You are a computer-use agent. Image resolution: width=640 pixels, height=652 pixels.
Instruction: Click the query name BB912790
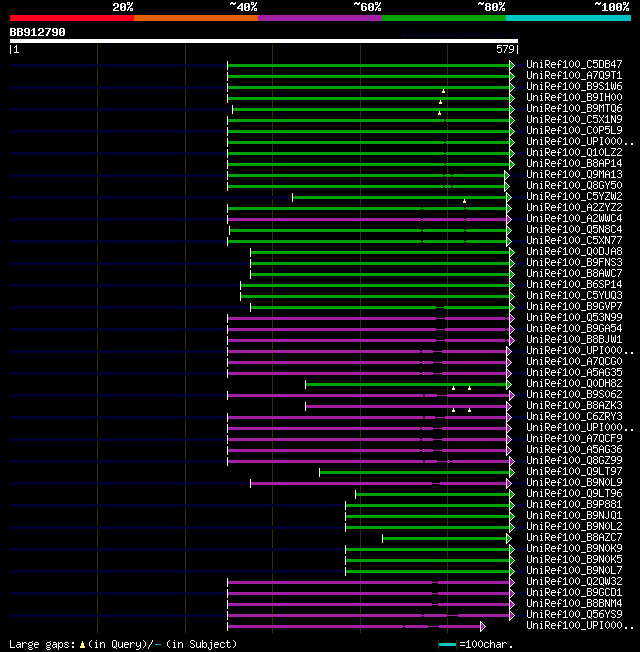(37, 32)
